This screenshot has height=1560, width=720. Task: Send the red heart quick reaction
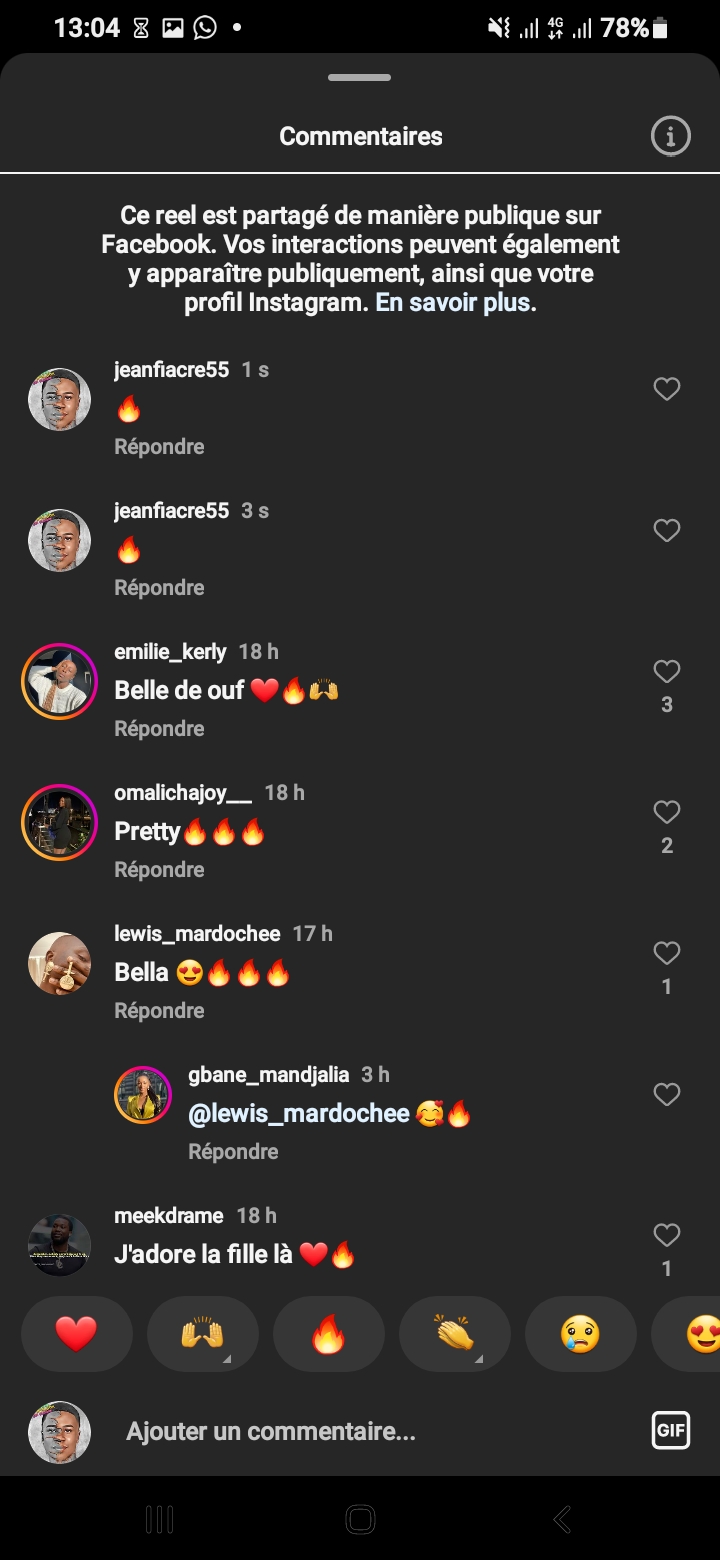(76, 1334)
